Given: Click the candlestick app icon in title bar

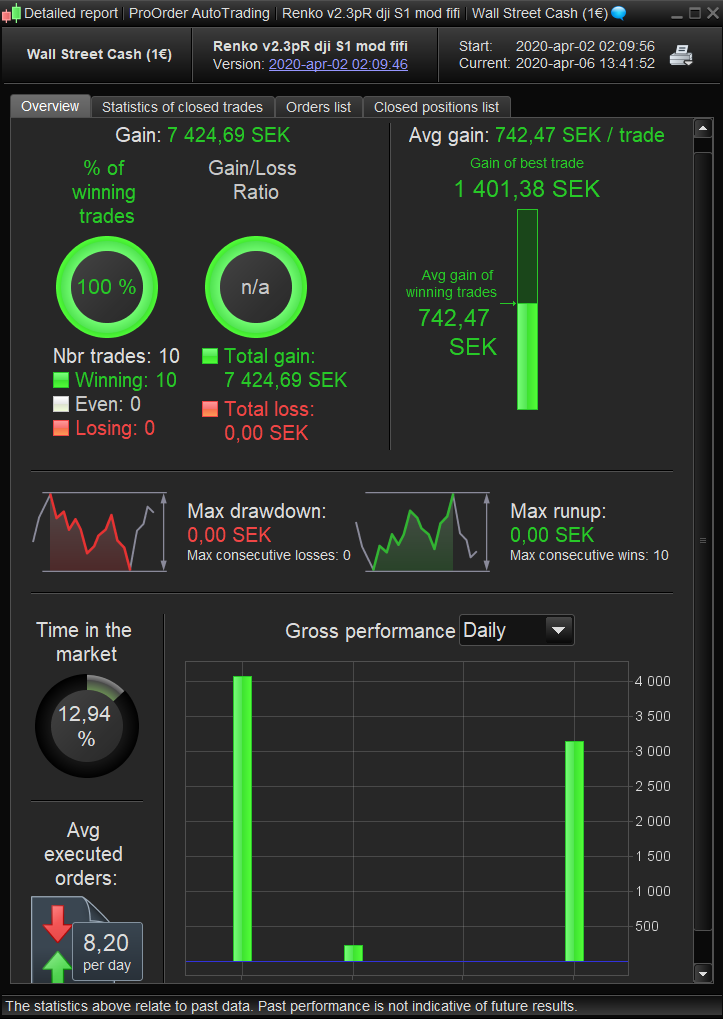Looking at the screenshot, I should [11, 13].
